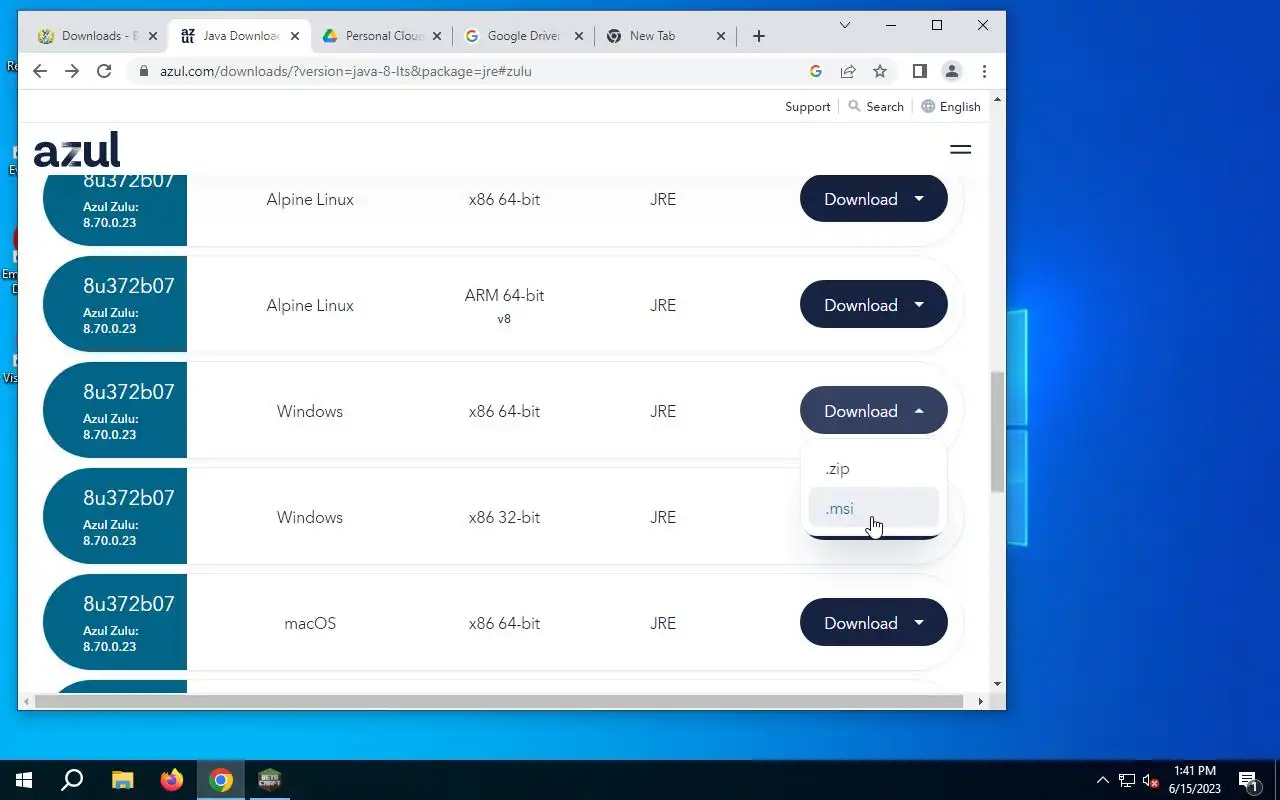Open the Chrome side panel icon
The height and width of the screenshot is (800, 1280).
[x=920, y=71]
